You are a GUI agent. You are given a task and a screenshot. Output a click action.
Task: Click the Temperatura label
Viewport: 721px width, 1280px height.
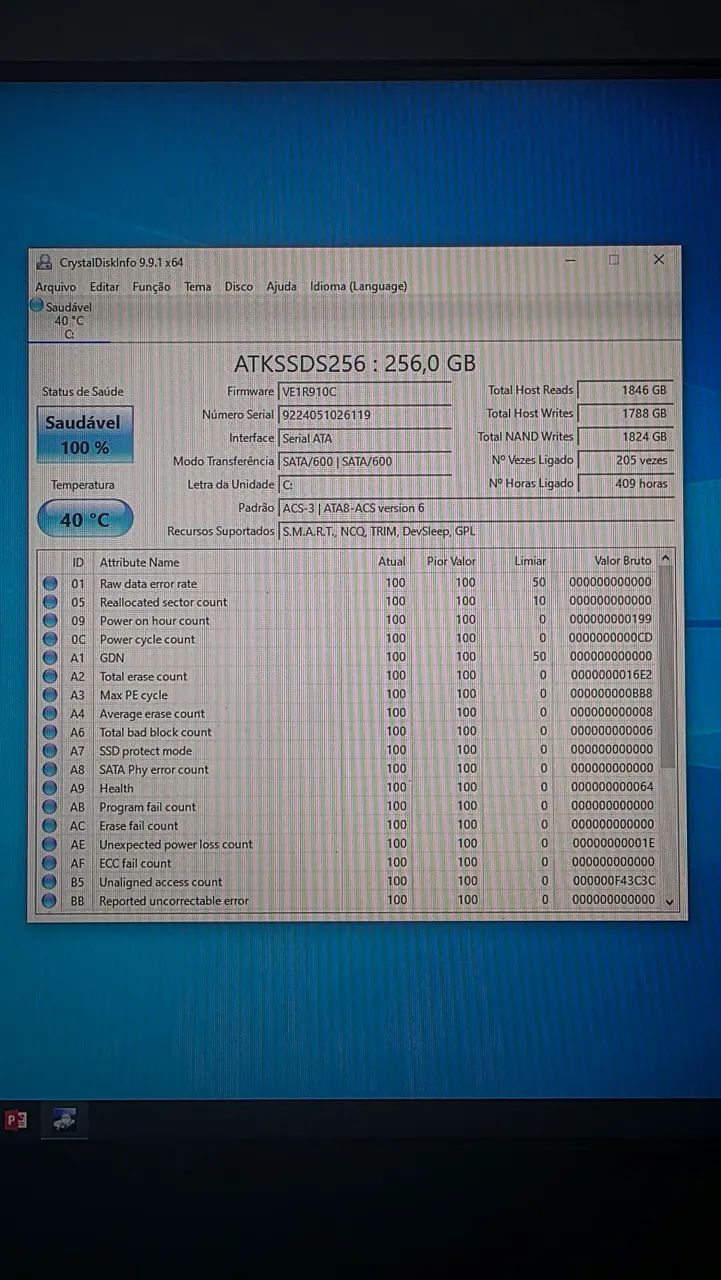(83, 485)
